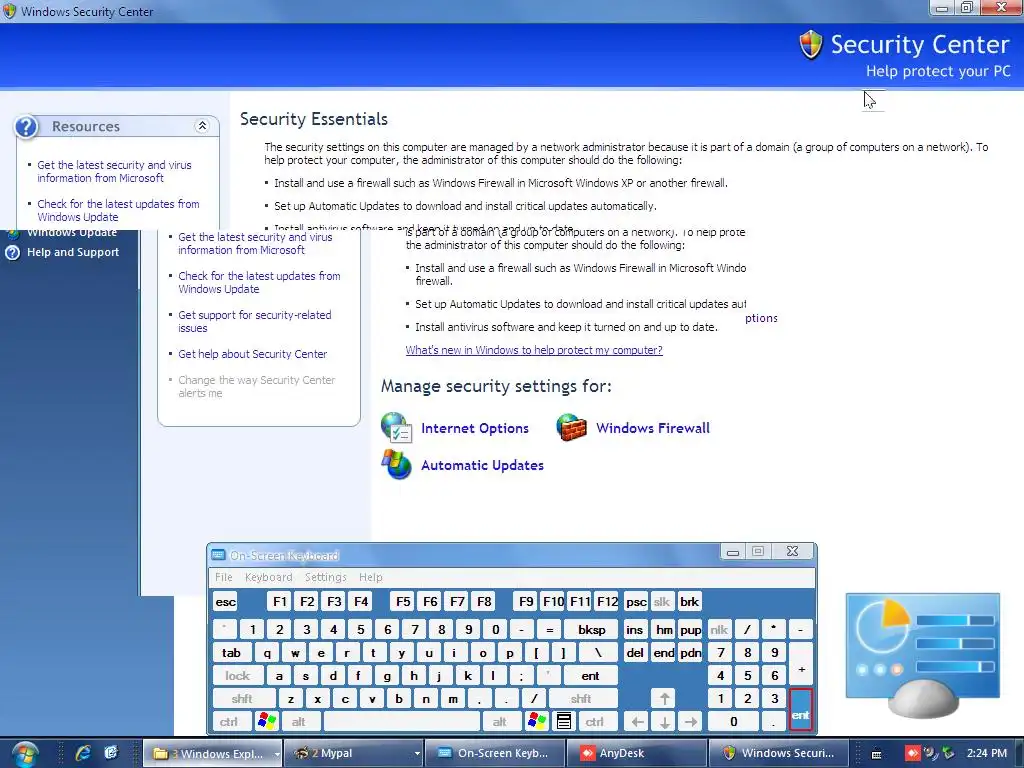This screenshot has width=1024, height=768.
Task: Click the control panel monitor thumbnail
Action: (x=923, y=654)
